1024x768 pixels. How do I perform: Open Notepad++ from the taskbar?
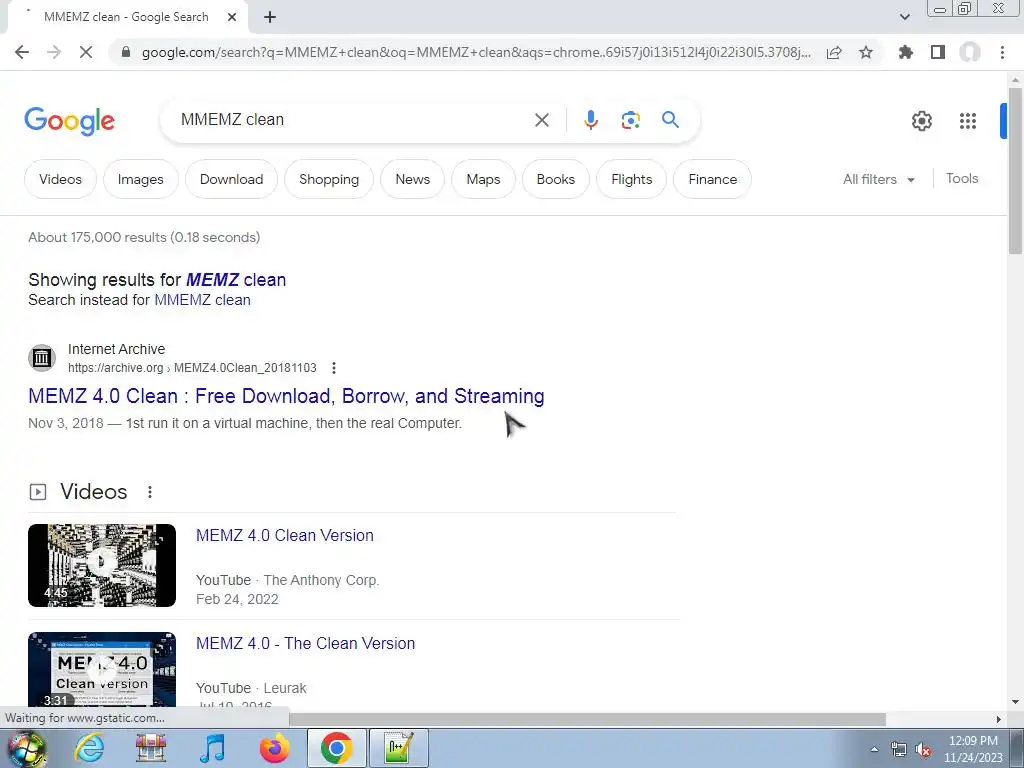tap(399, 748)
